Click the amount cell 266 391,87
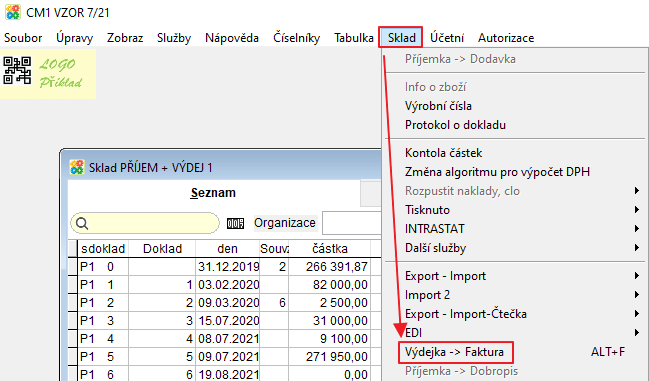The width and height of the screenshot is (649, 381). click(329, 267)
